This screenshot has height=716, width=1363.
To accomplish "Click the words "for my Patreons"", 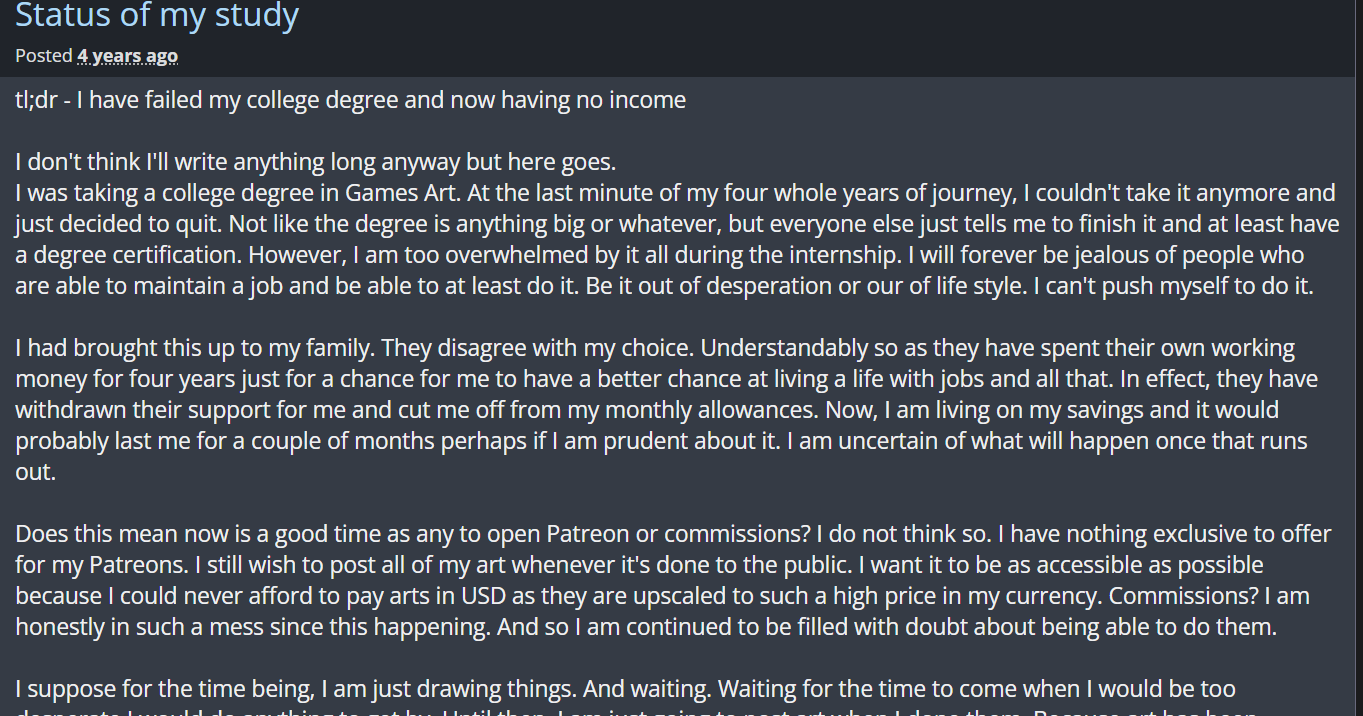I will tap(84, 565).
